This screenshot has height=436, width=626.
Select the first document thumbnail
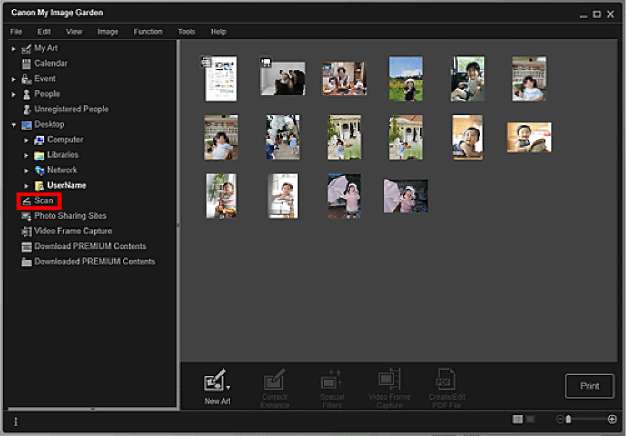point(220,78)
